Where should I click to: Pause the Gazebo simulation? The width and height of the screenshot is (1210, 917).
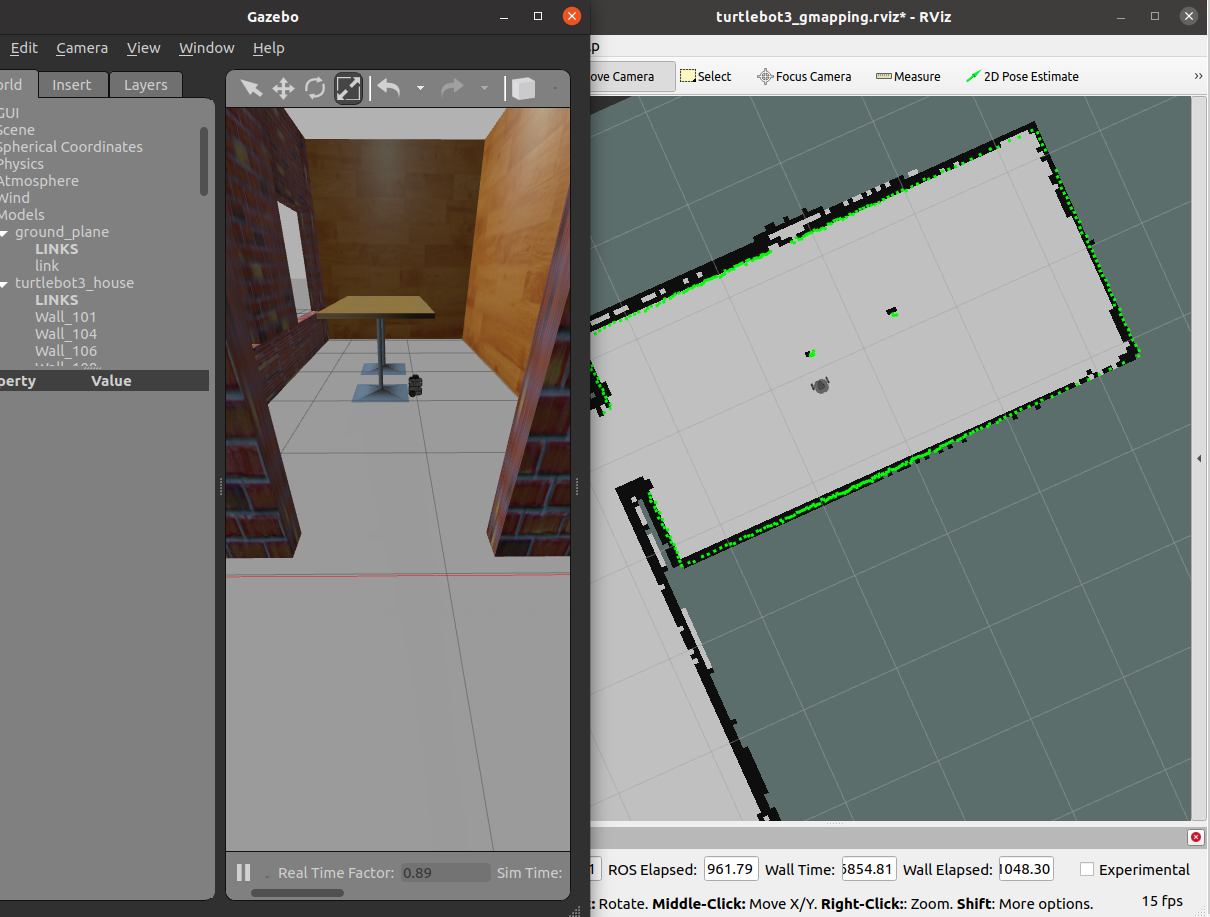click(x=243, y=872)
